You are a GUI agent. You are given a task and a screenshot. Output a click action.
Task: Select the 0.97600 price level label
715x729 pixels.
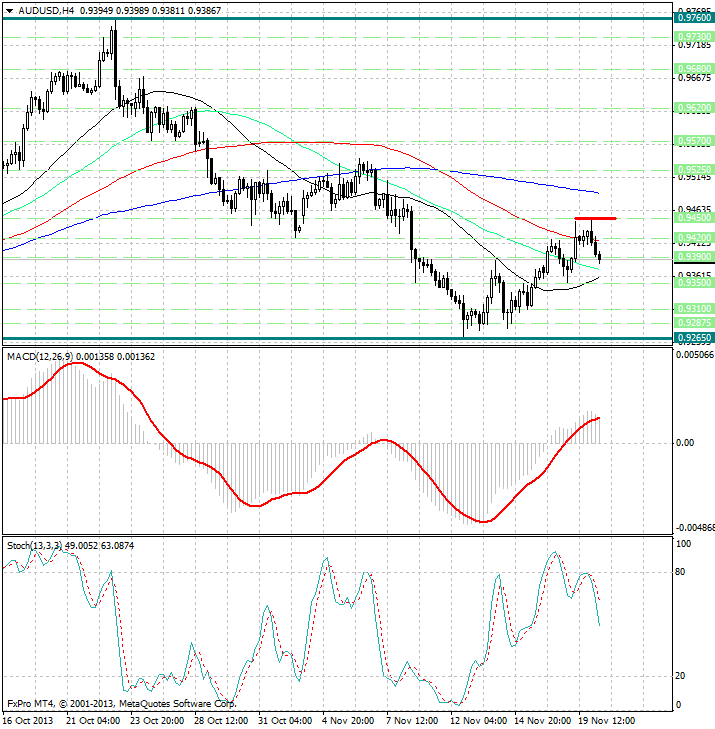point(694,18)
